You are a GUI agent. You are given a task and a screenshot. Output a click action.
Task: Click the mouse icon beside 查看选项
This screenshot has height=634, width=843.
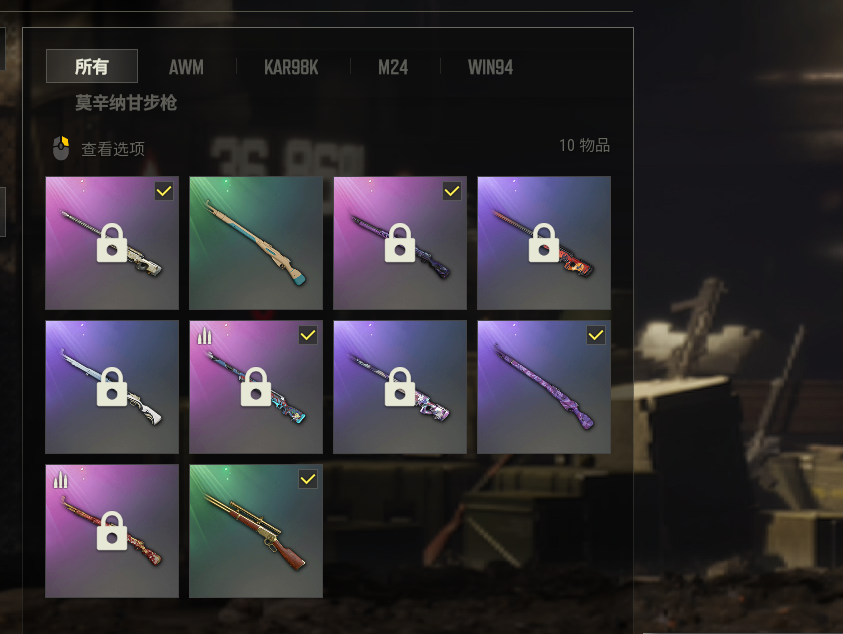[61, 148]
